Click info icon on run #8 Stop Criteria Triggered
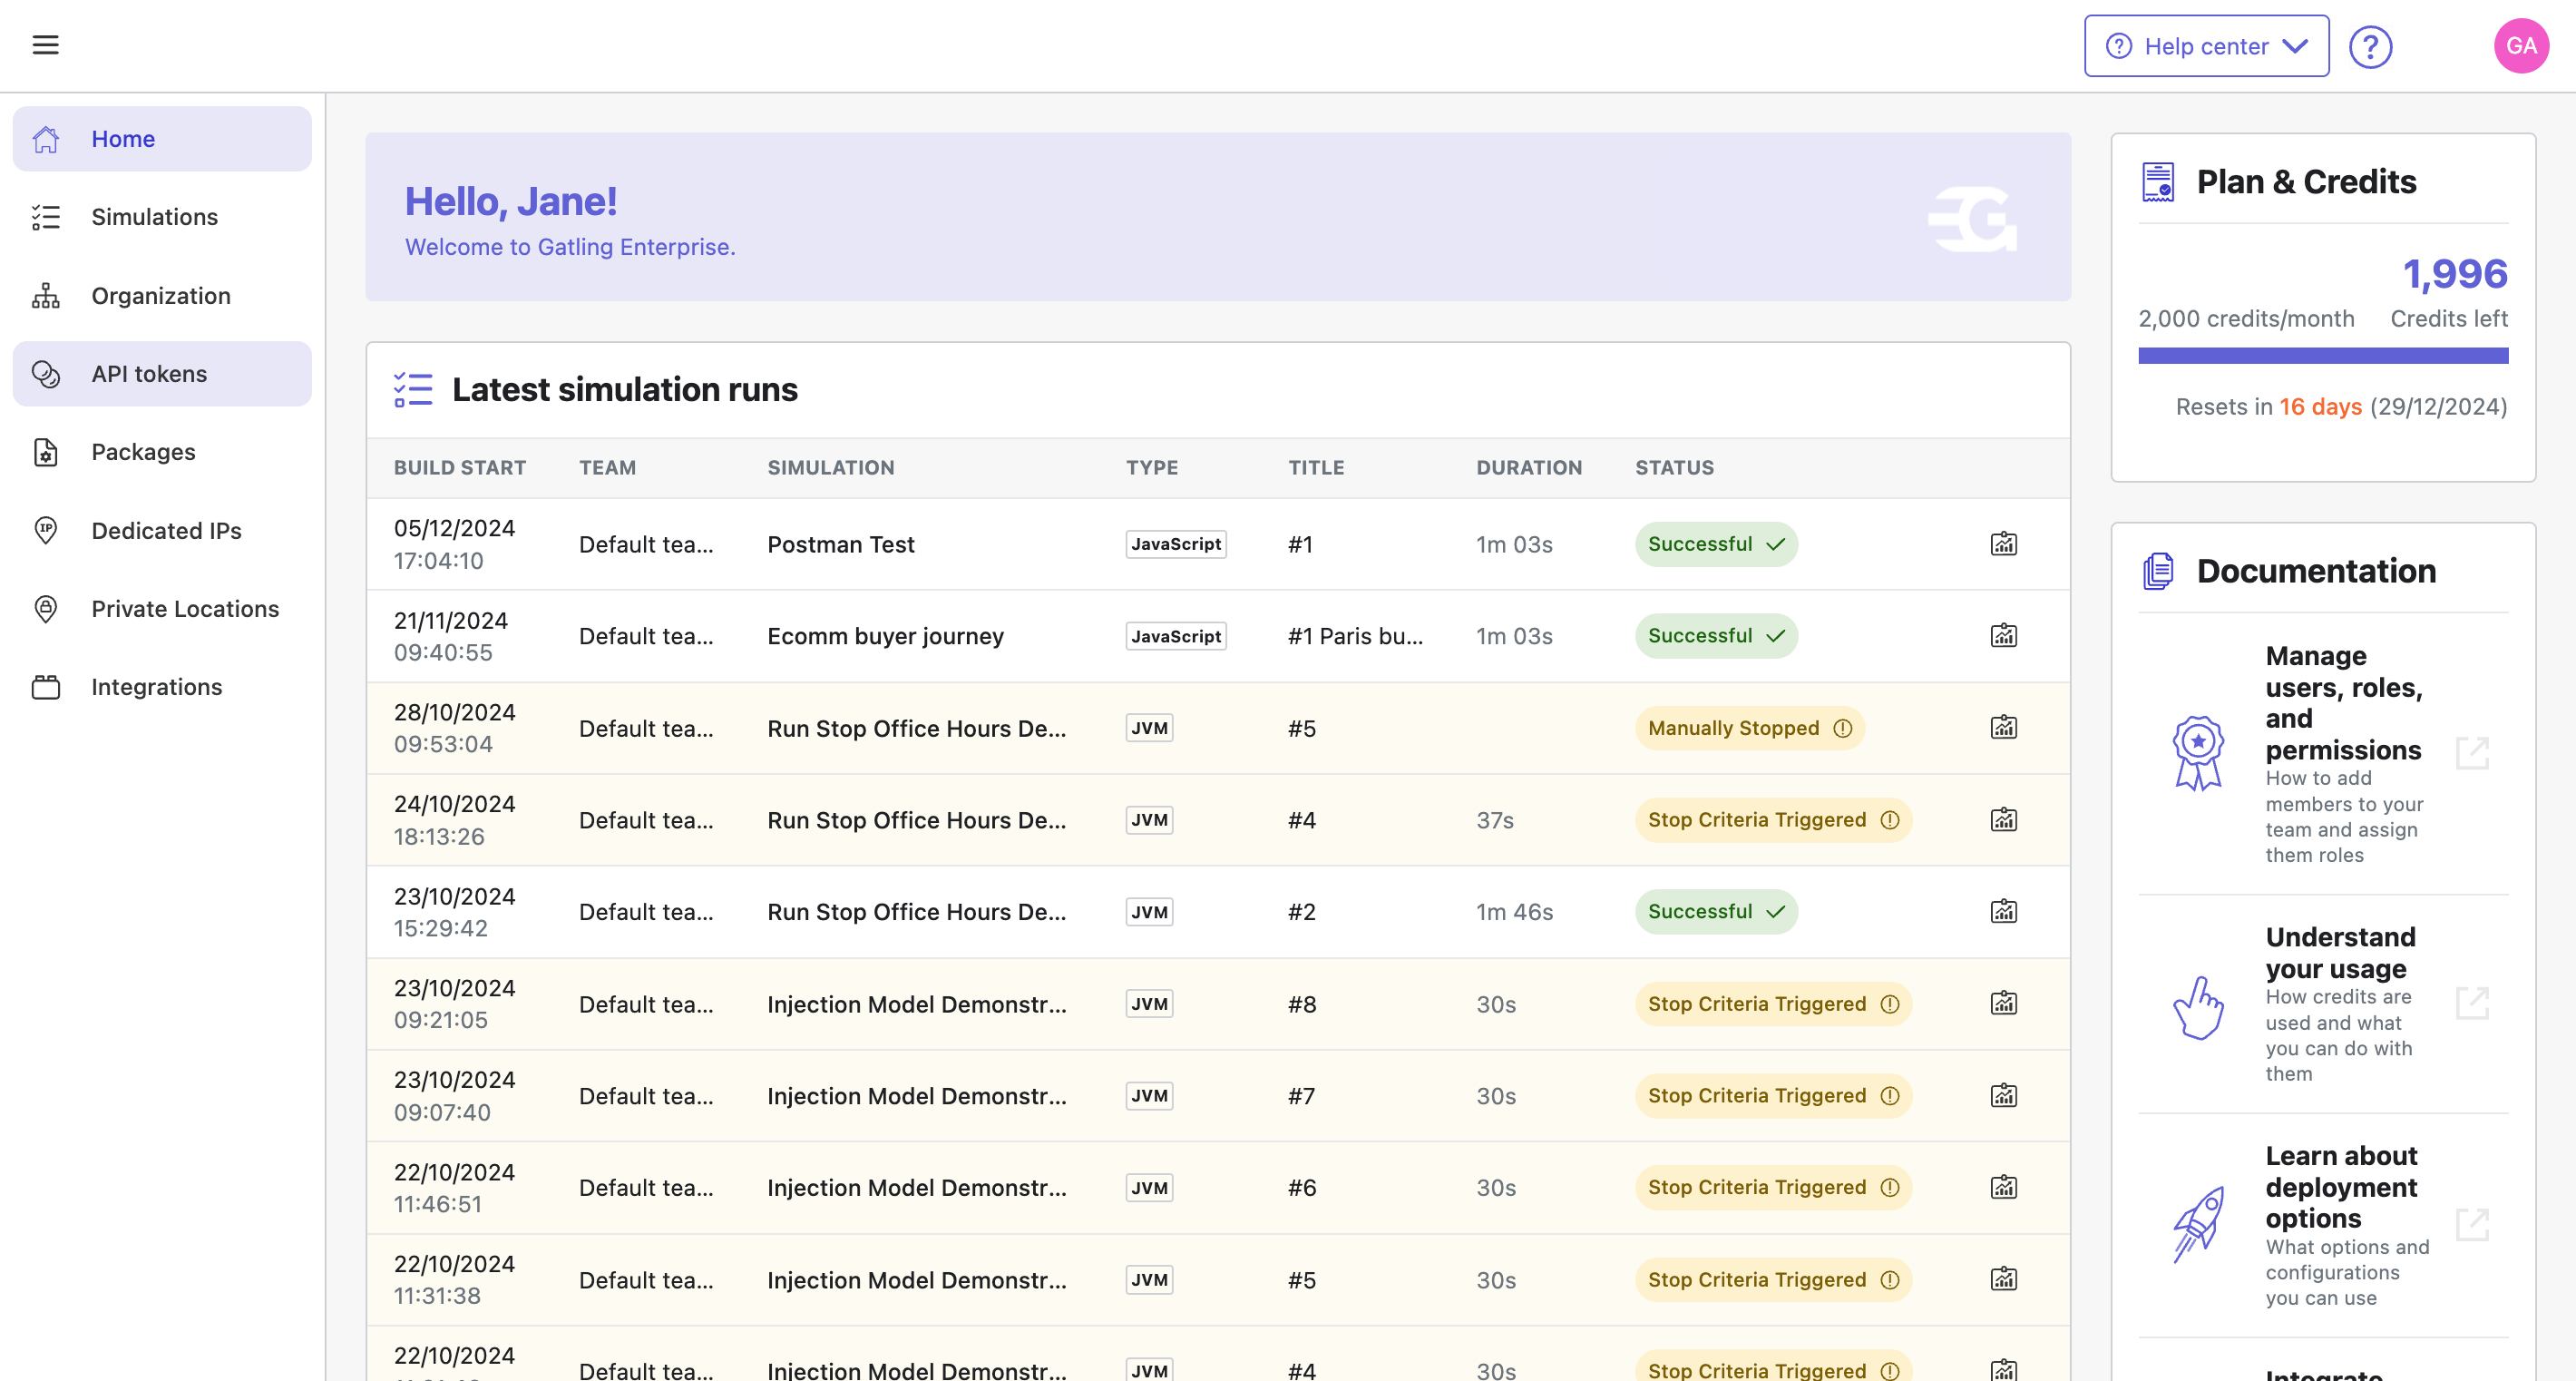 pyautogui.click(x=1889, y=1004)
